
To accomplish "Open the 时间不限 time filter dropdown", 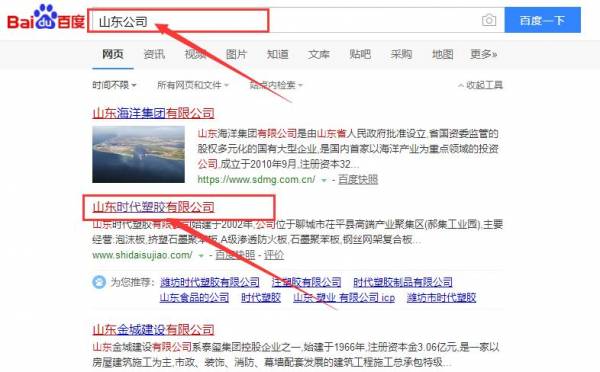I will pos(114,85).
